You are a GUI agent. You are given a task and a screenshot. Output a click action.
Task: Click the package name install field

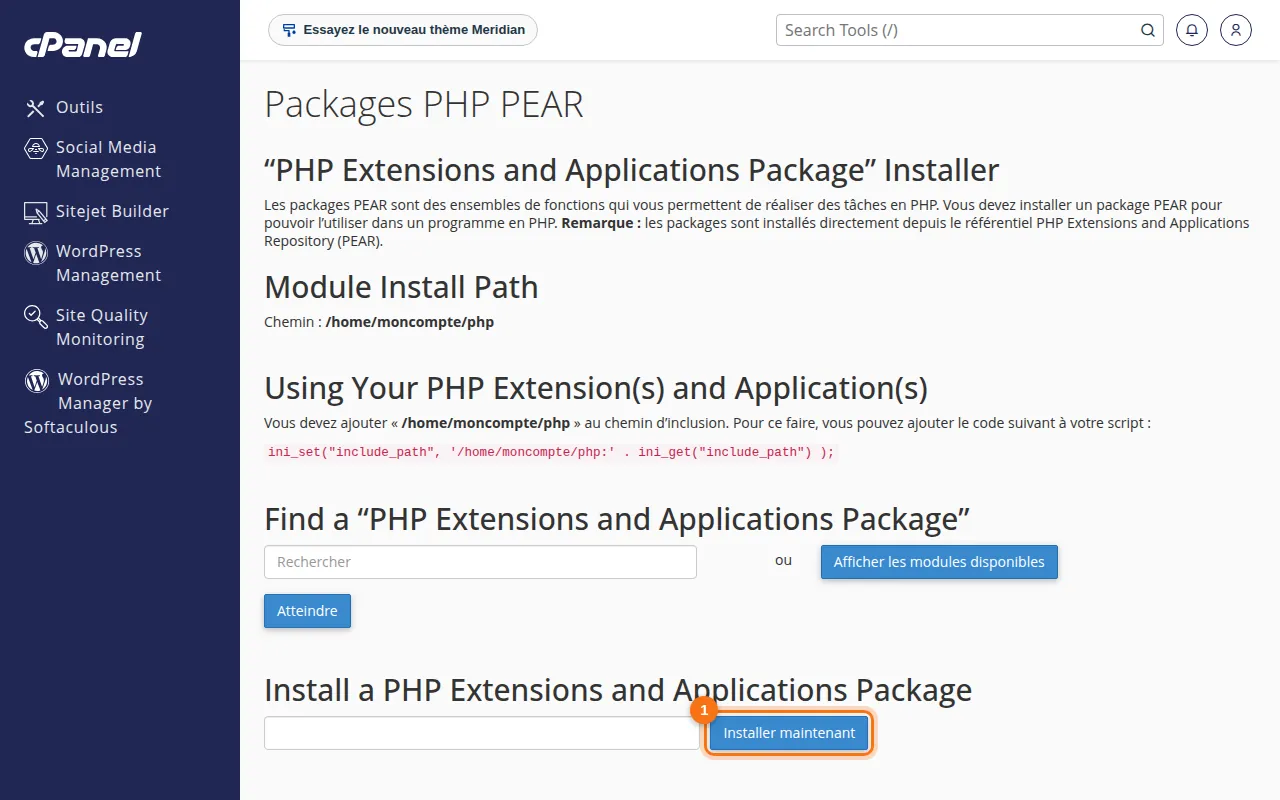[x=482, y=733]
